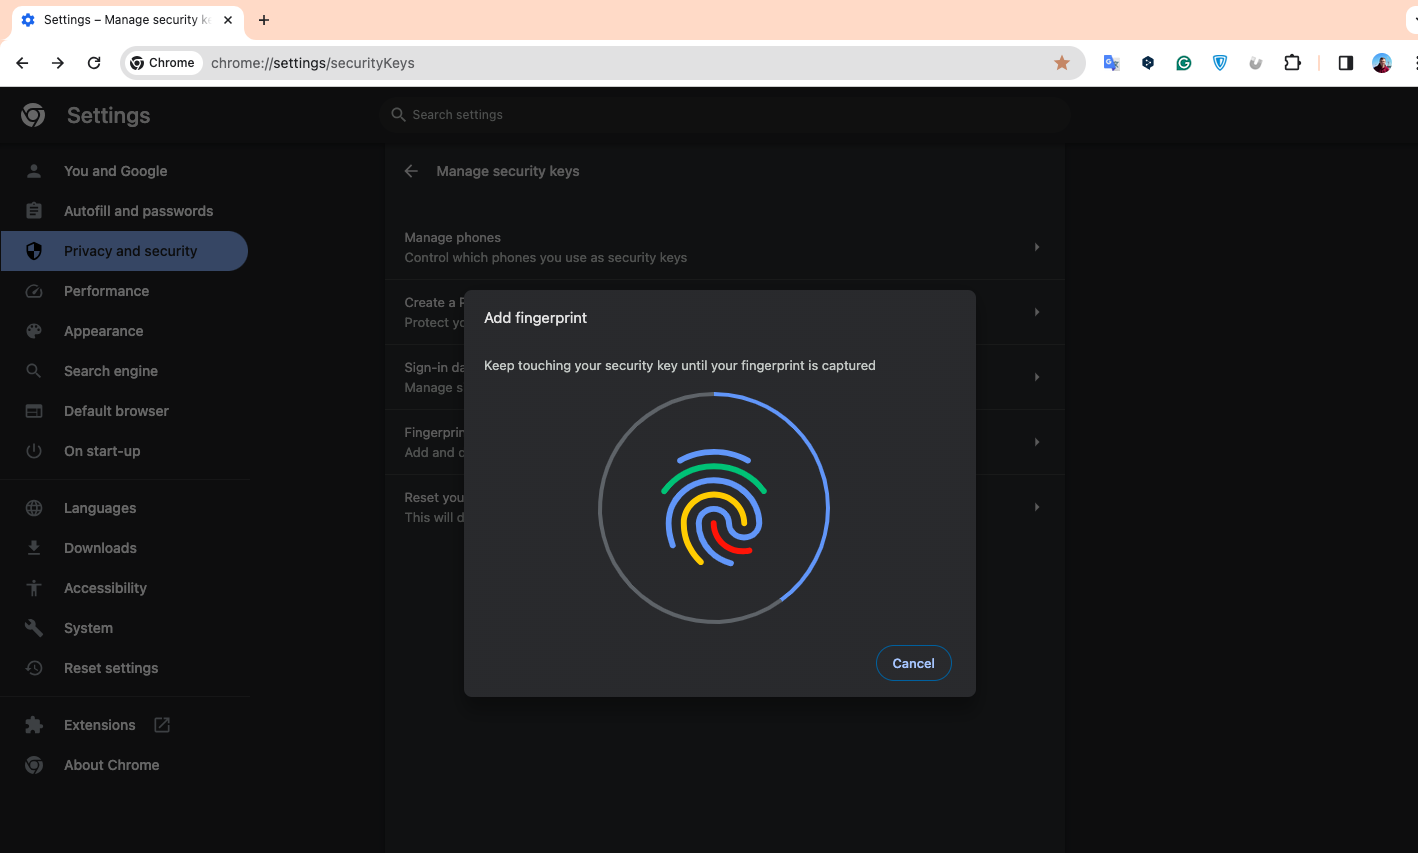Reload the page
Image resolution: width=1418 pixels, height=853 pixels.
[94, 63]
